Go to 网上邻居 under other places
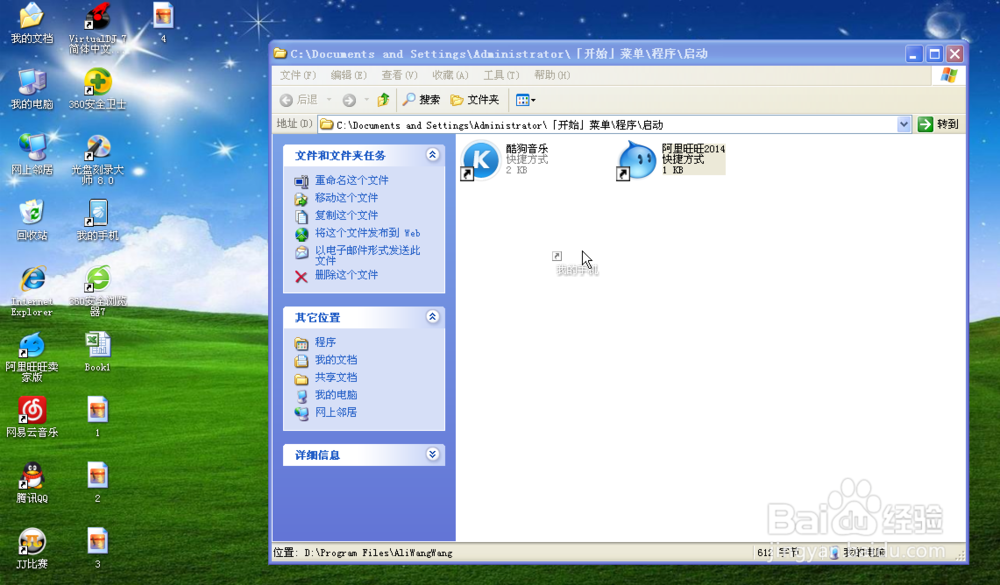 pyautogui.click(x=336, y=413)
